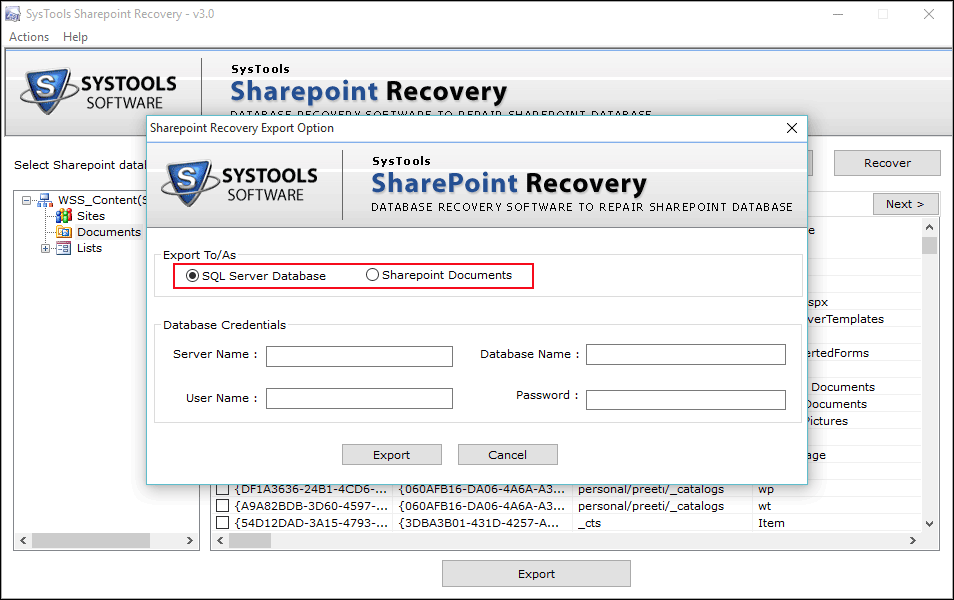The height and width of the screenshot is (600, 954).
Task: Click the 'wp' cell in the list
Action: (x=766, y=489)
